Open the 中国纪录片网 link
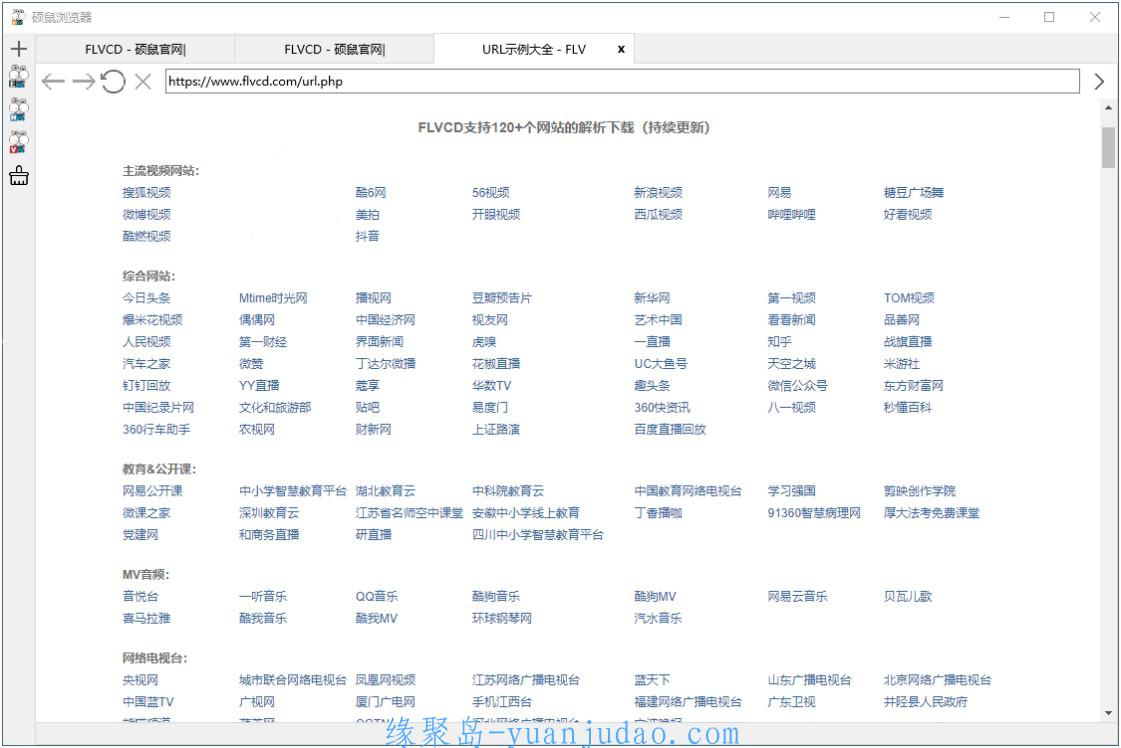 (158, 408)
